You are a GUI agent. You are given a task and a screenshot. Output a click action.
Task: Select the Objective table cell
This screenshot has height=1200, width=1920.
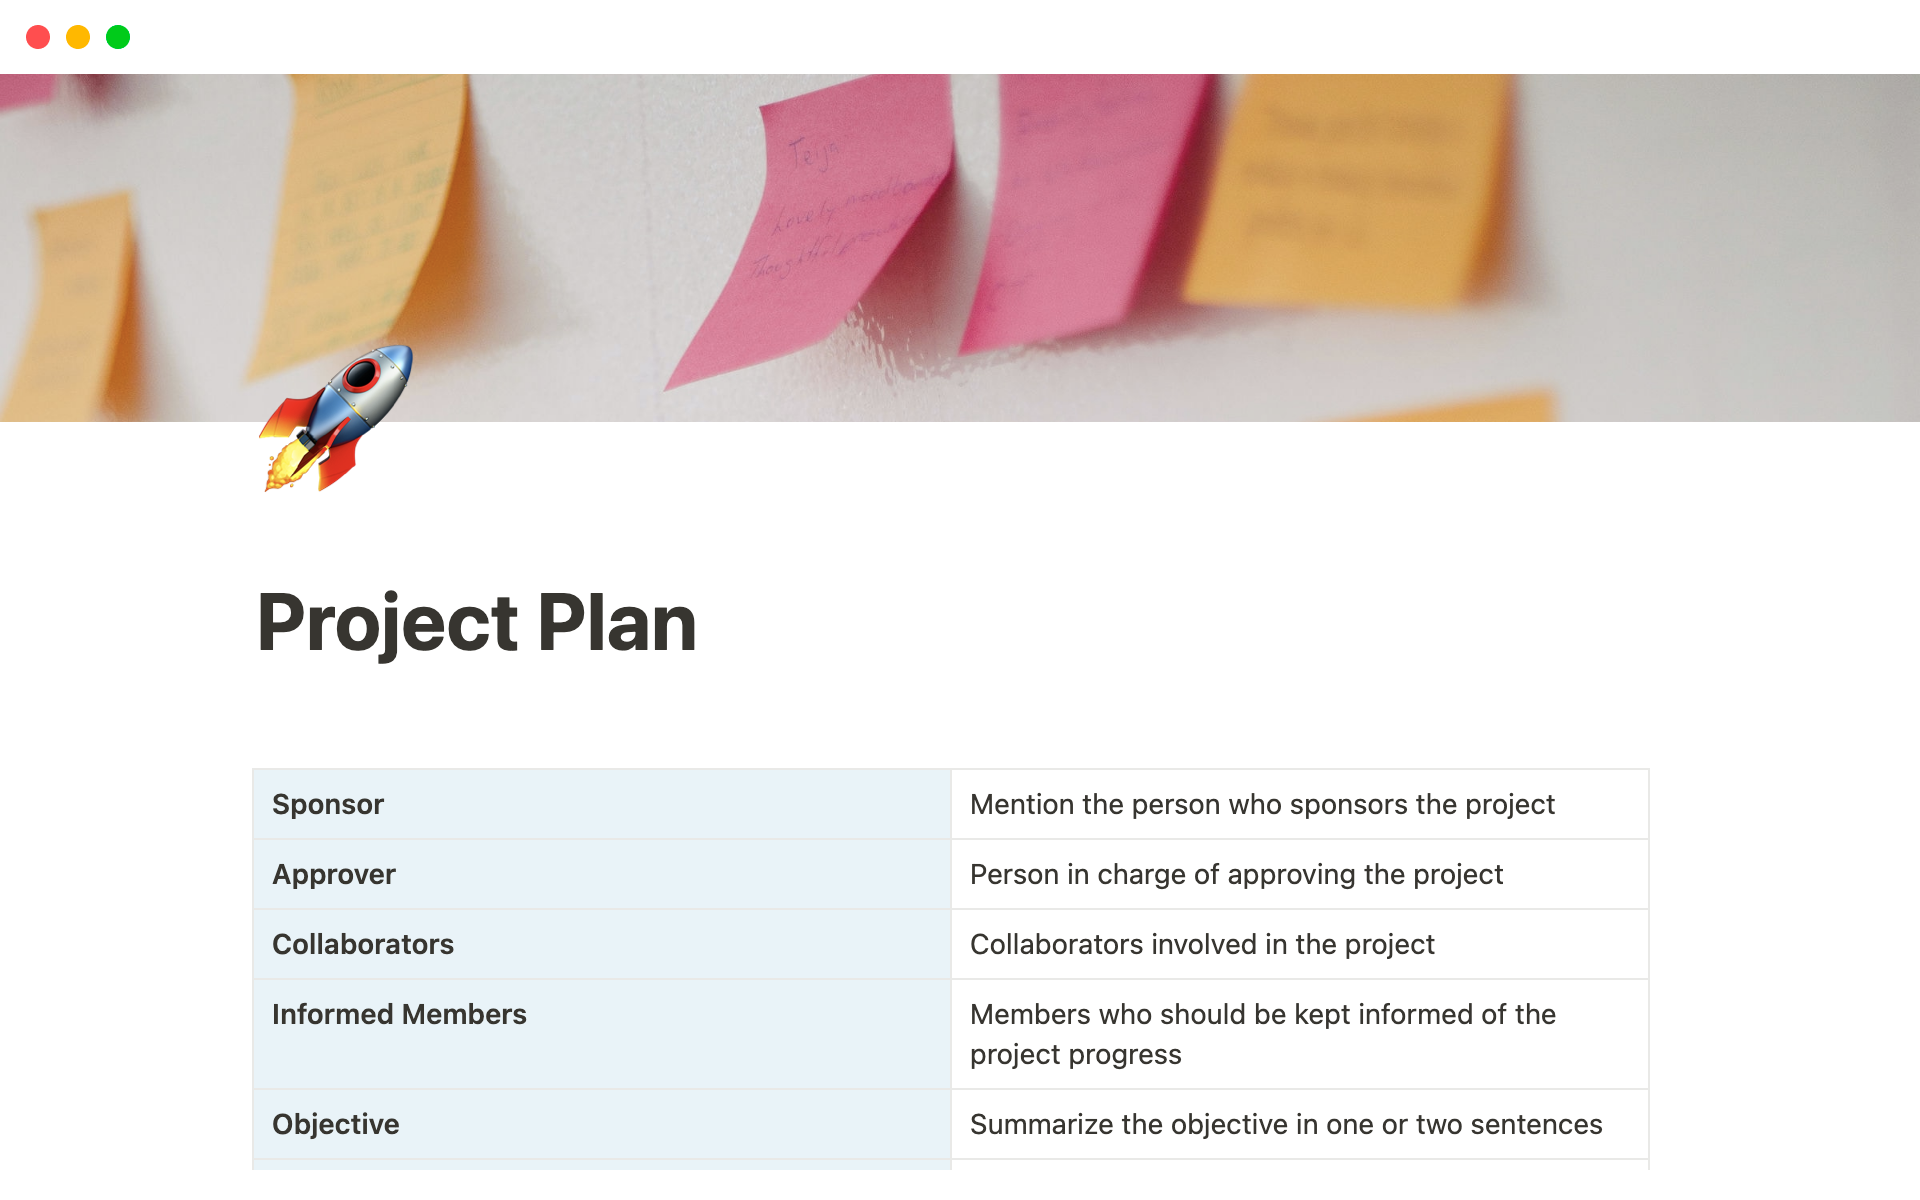600,1124
